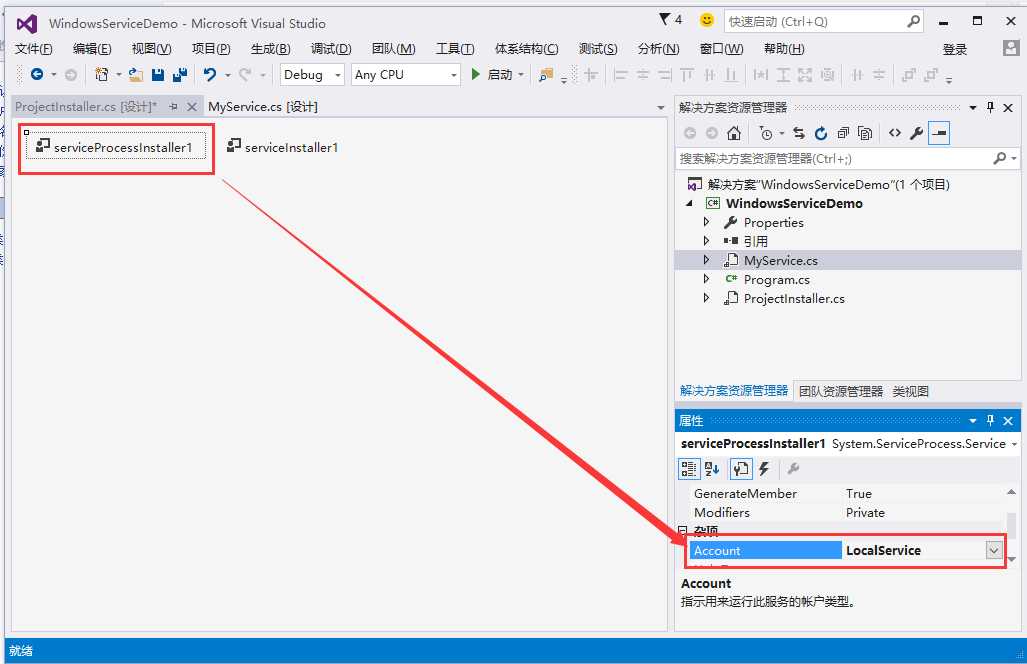Click the Navigate Backward toolbar icon
The width and height of the screenshot is (1027, 664).
(37, 75)
